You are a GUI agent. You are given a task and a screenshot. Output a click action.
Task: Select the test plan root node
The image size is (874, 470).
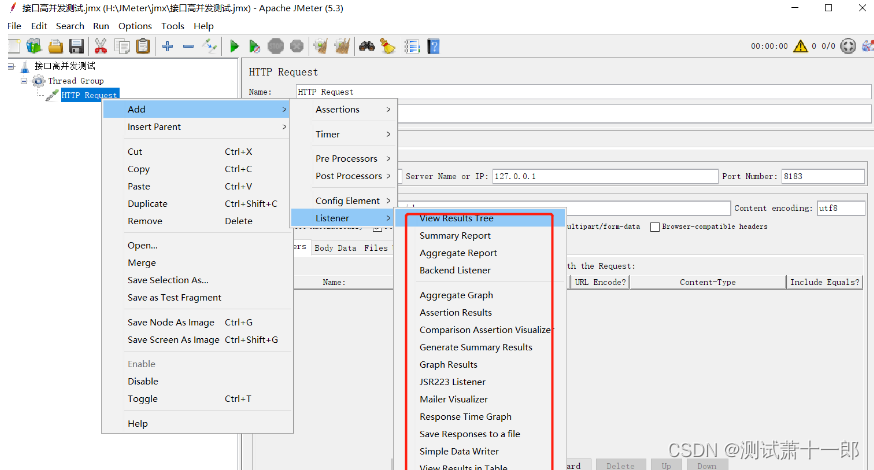tap(65, 66)
